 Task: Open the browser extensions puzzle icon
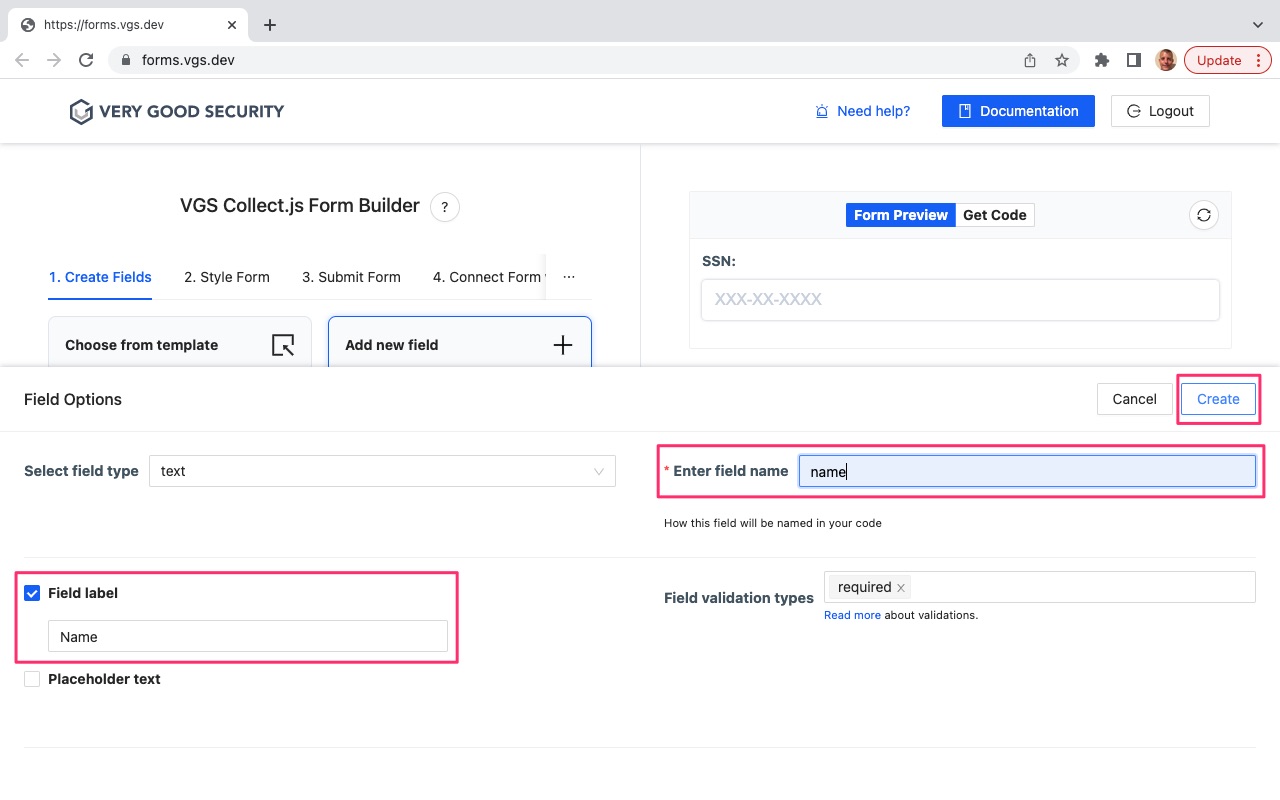click(x=1102, y=60)
